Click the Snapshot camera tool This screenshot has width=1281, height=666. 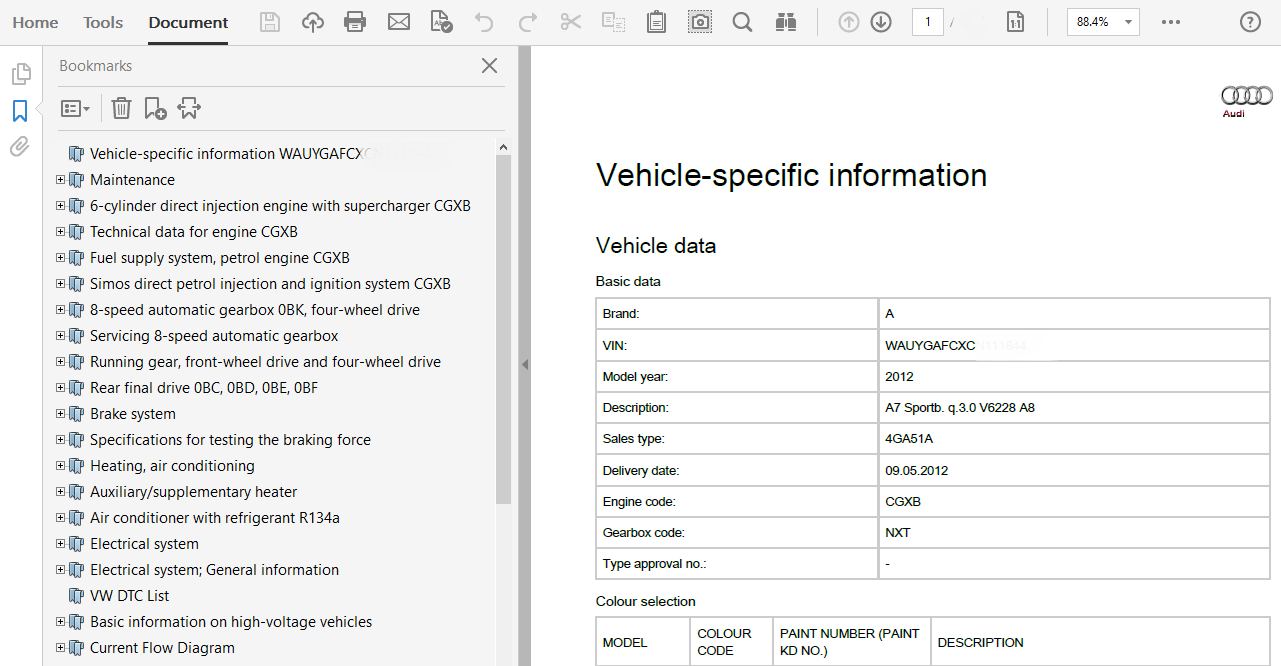699,20
